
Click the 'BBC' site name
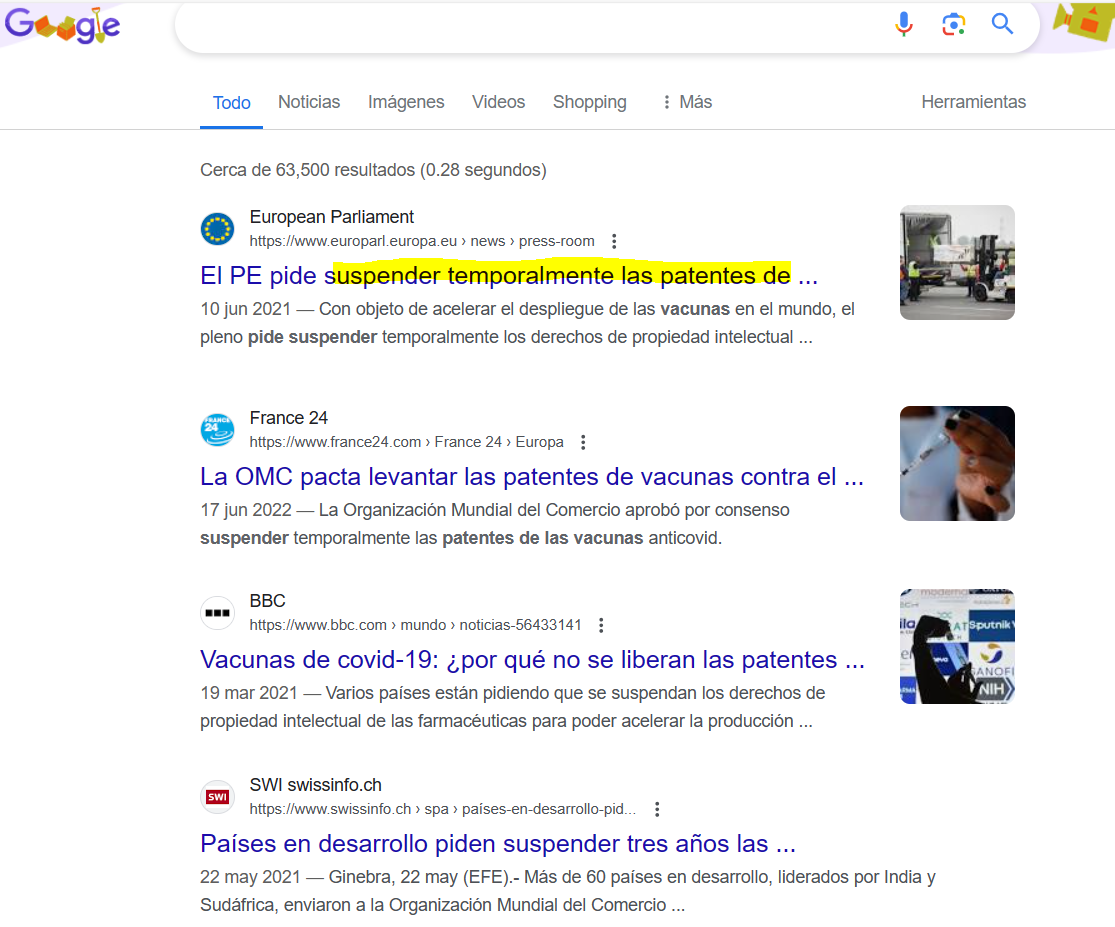(267, 601)
